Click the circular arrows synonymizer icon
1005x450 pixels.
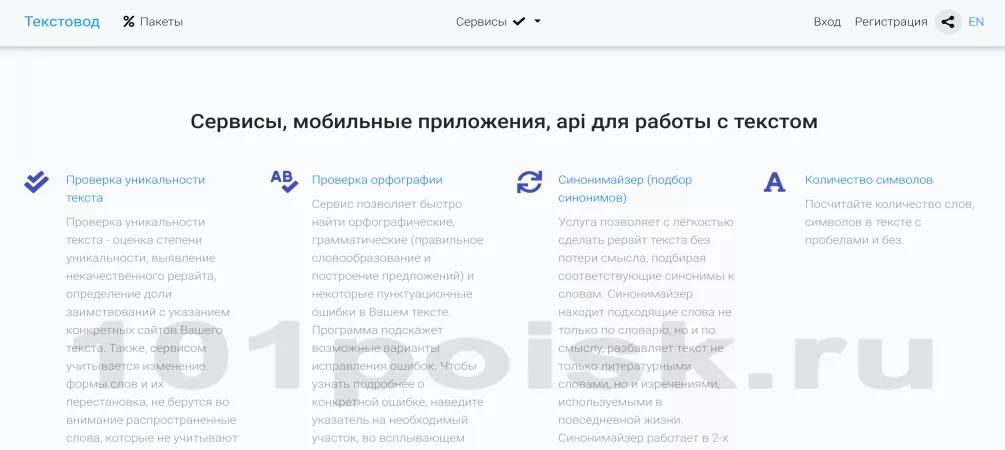[x=529, y=181]
